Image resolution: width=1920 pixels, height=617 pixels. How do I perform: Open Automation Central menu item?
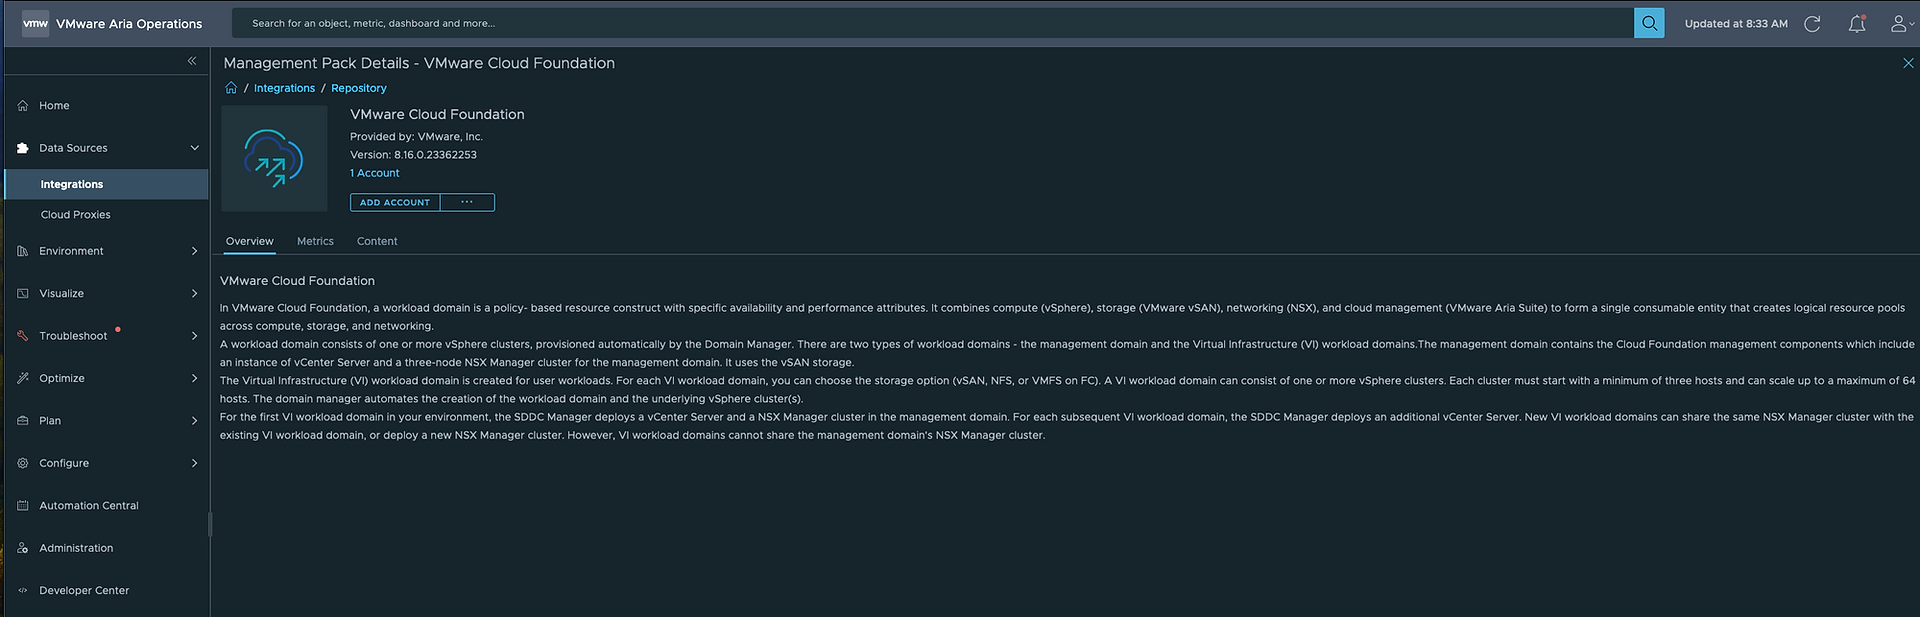pos(89,506)
